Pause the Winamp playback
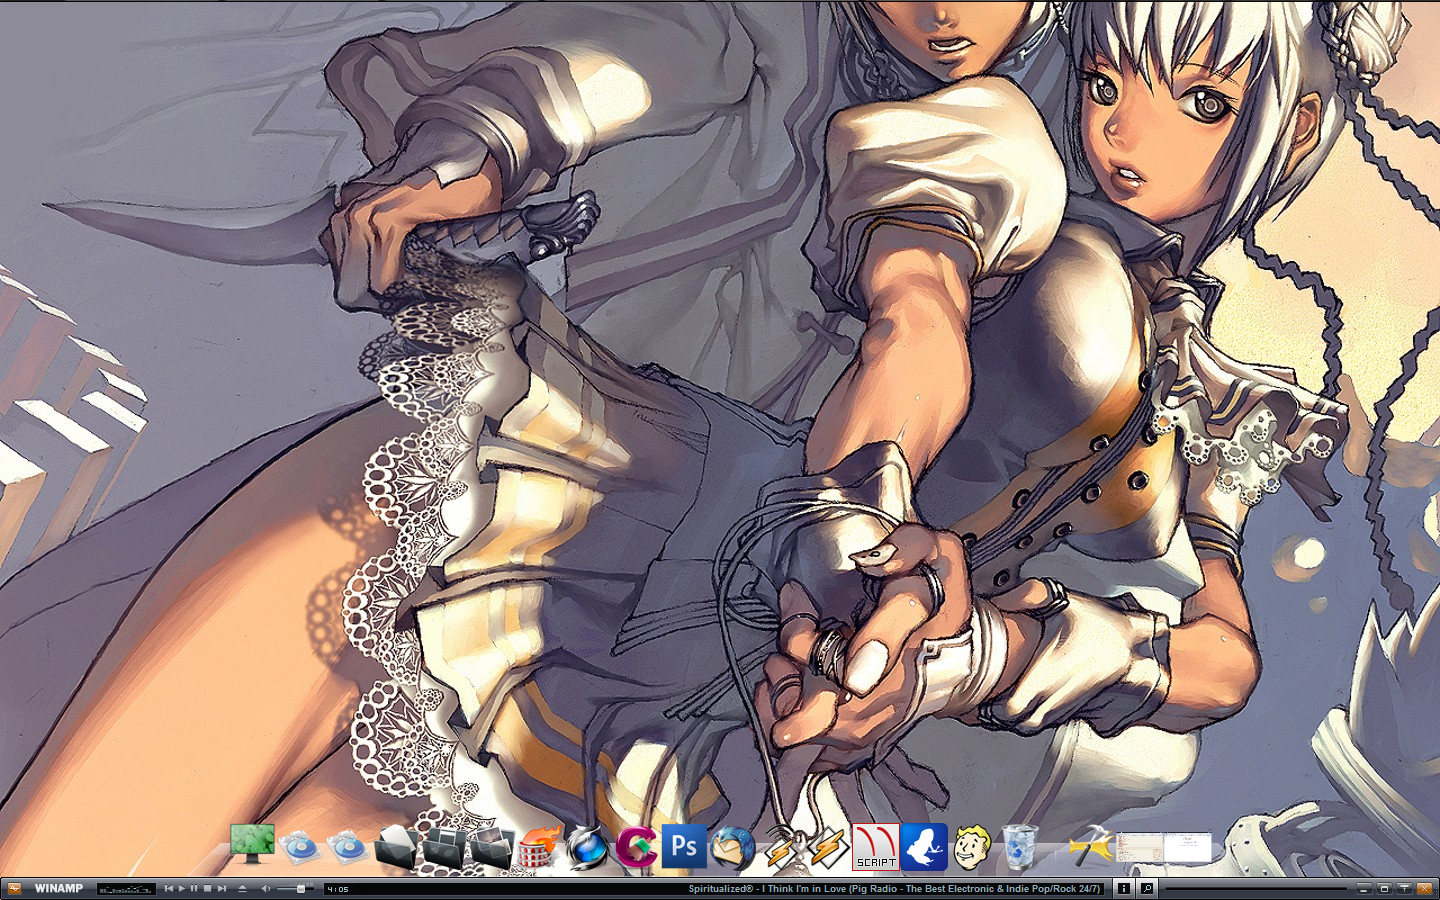This screenshot has width=1440, height=900. [194, 888]
